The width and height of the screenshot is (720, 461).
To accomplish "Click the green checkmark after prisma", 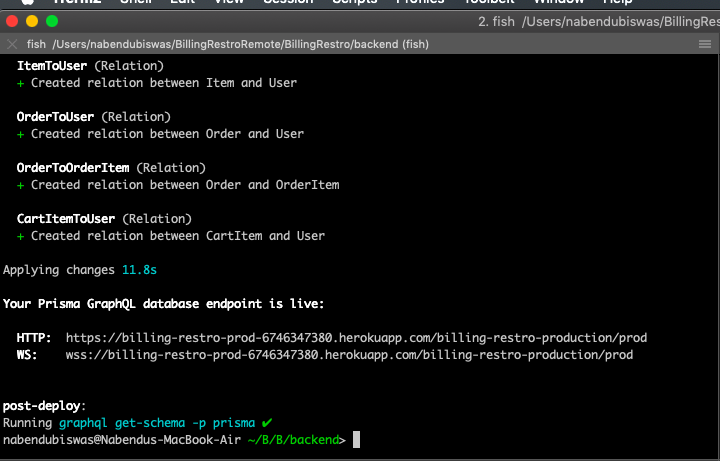I will (267, 422).
